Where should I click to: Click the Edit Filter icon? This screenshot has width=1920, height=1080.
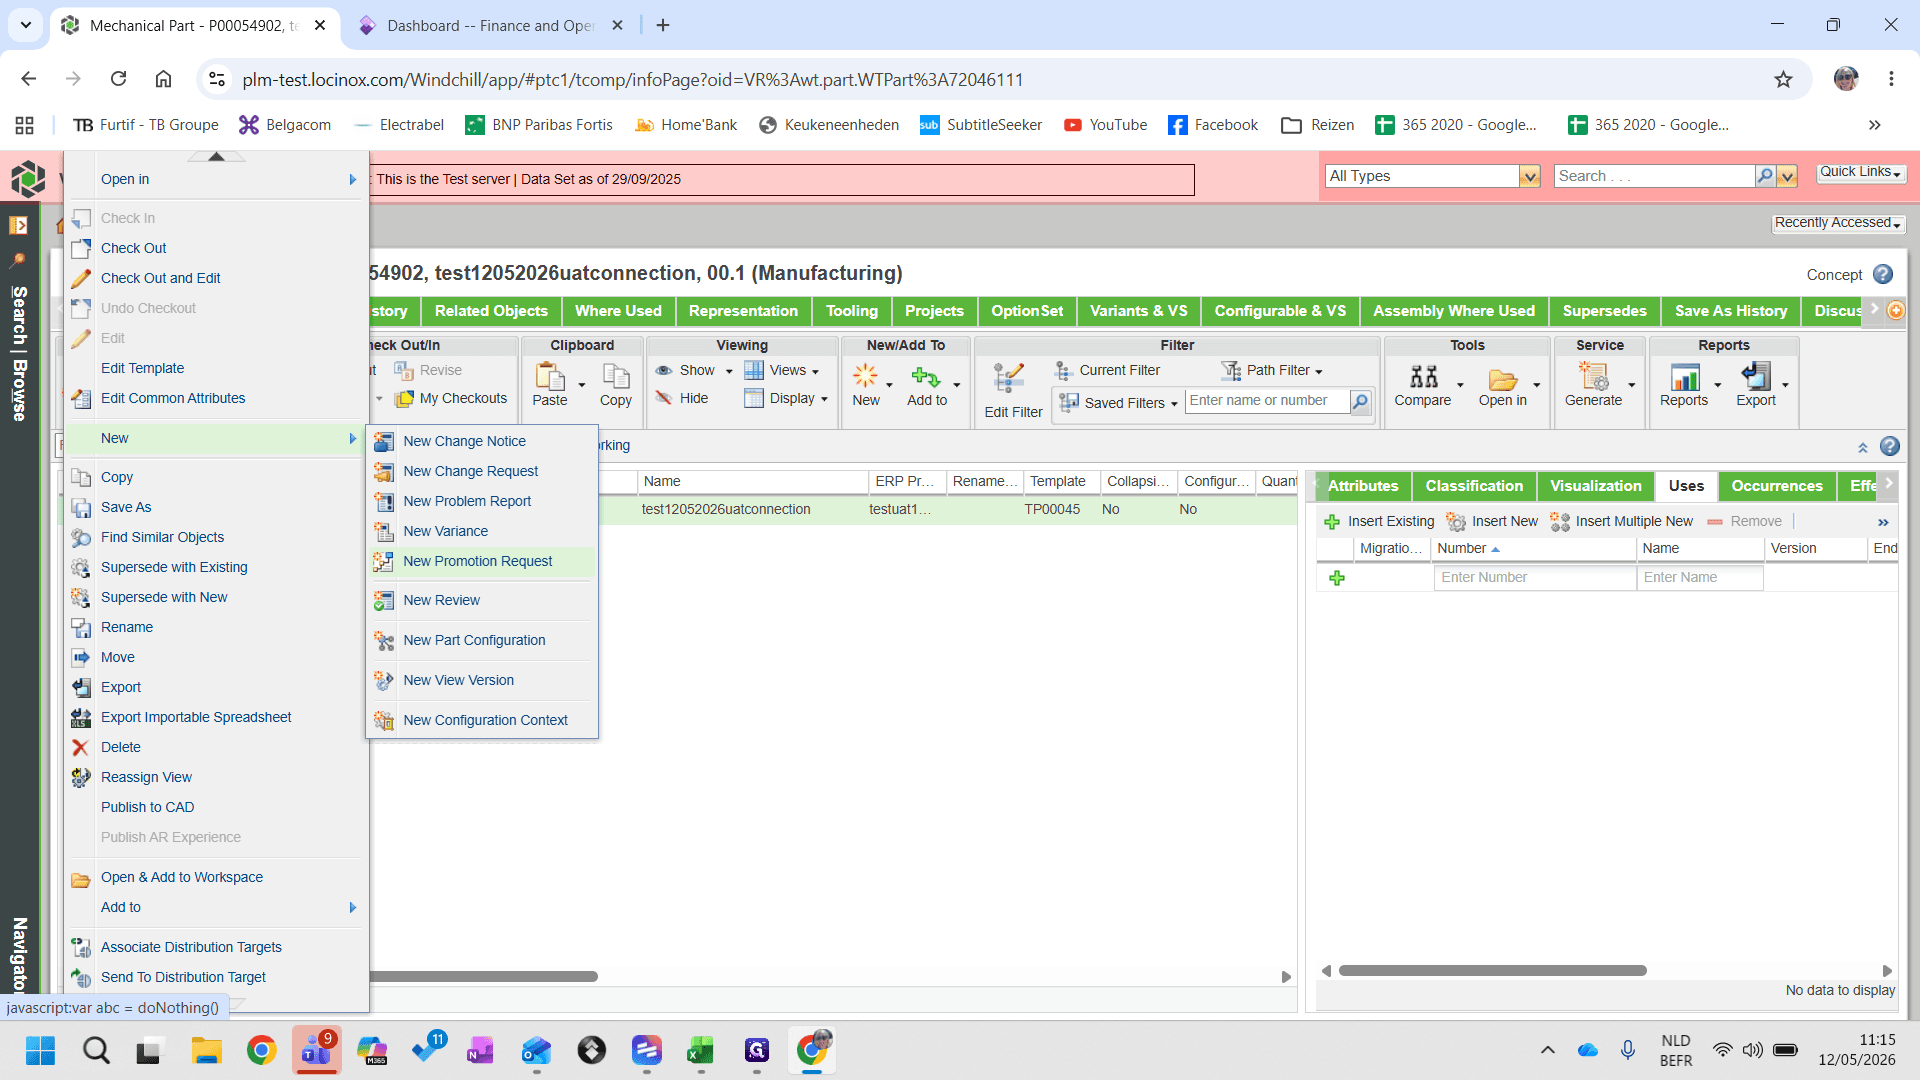click(1008, 378)
